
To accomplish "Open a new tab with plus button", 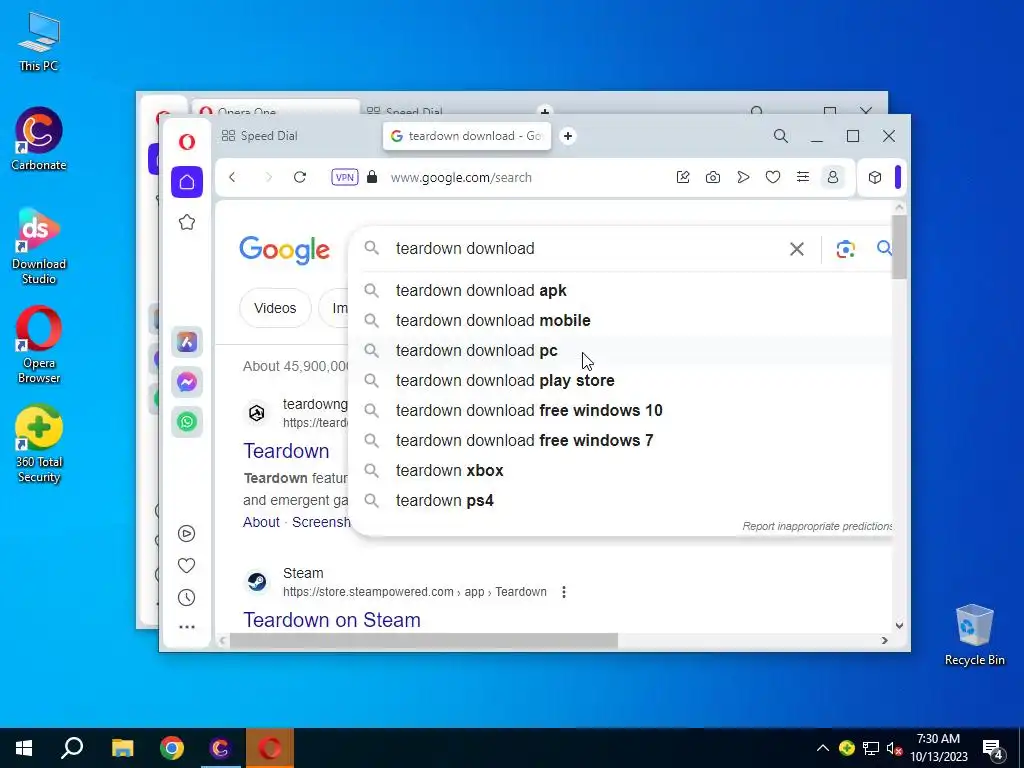I will 568,136.
